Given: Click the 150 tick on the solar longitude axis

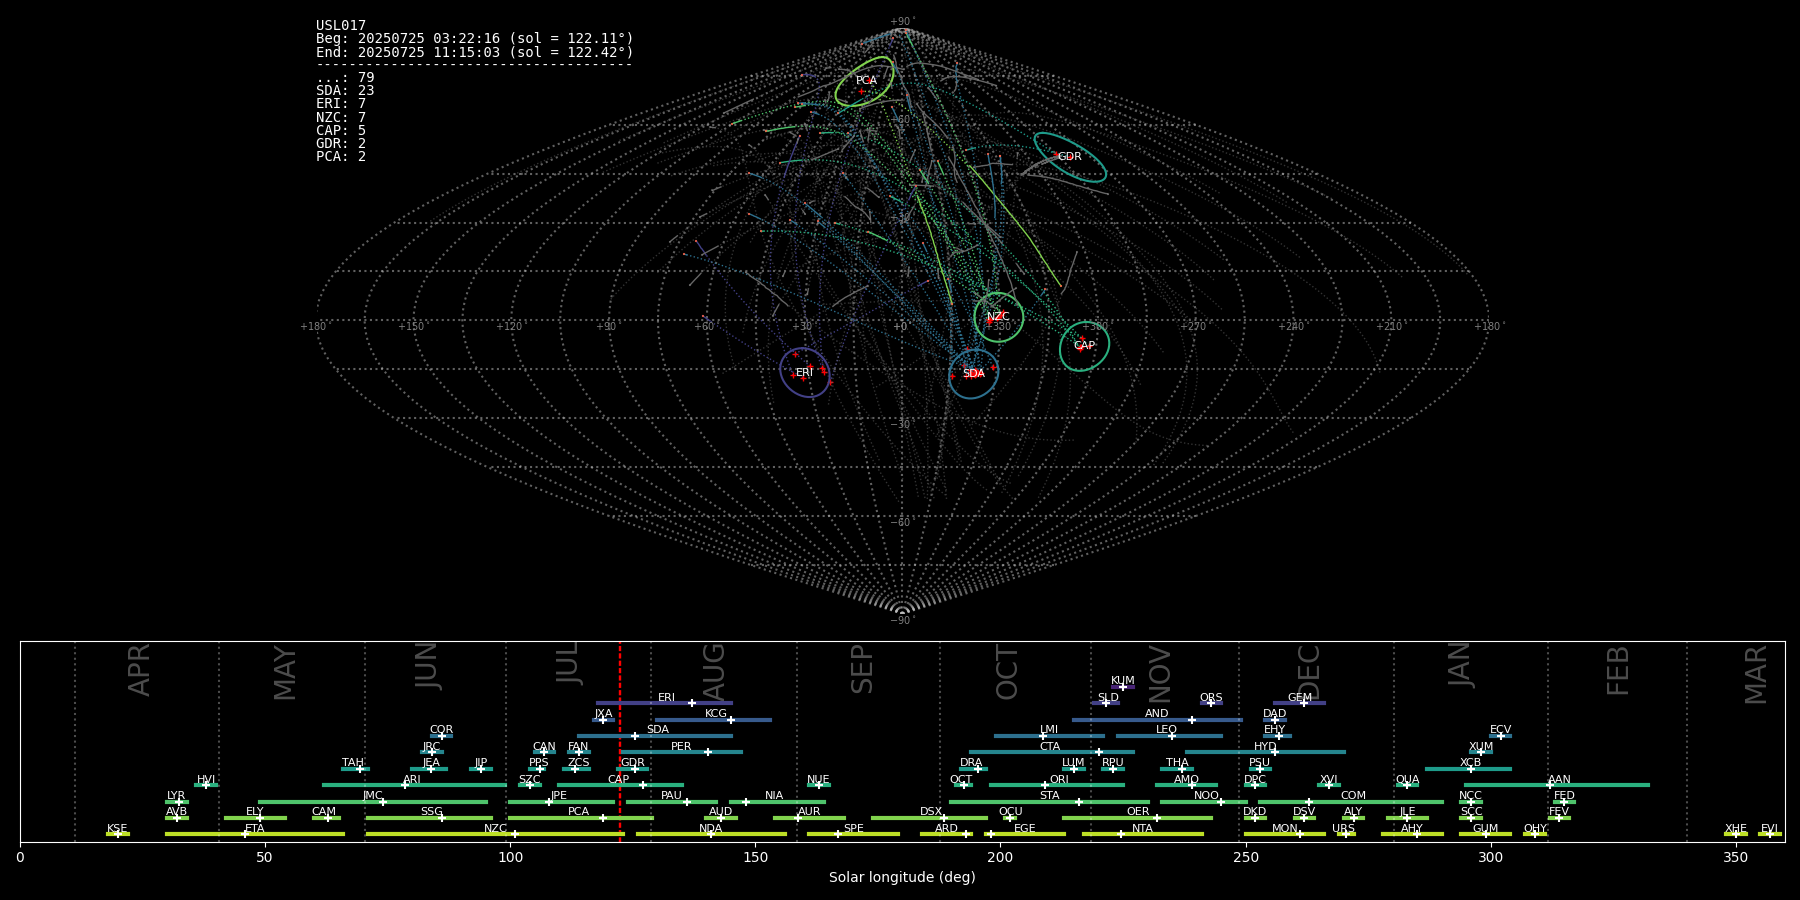Looking at the screenshot, I should tap(755, 857).
